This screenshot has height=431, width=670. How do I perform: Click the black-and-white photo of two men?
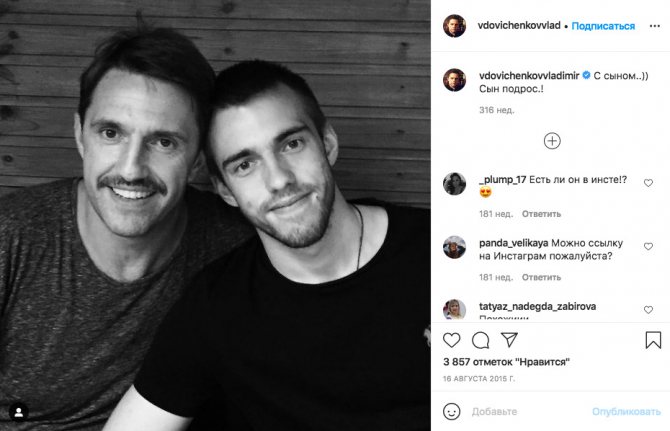215,215
